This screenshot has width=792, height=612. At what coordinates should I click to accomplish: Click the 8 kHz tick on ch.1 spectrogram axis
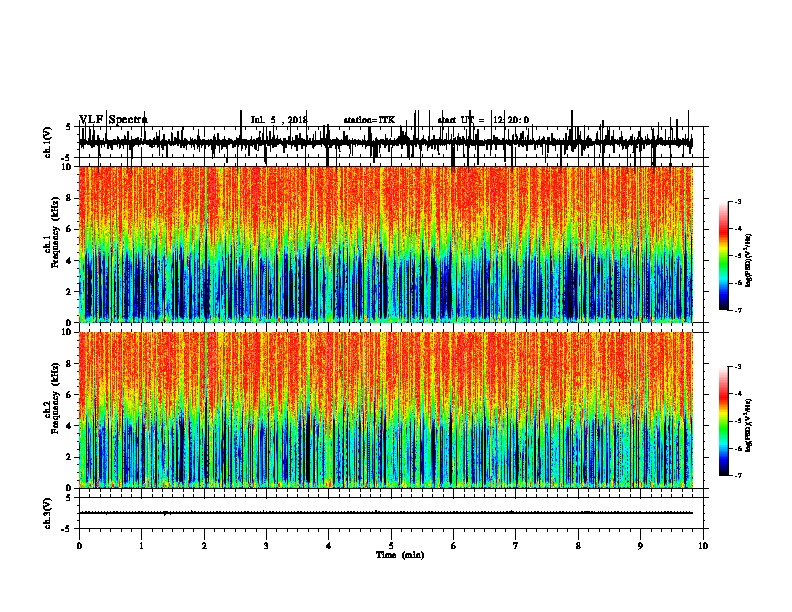70,198
